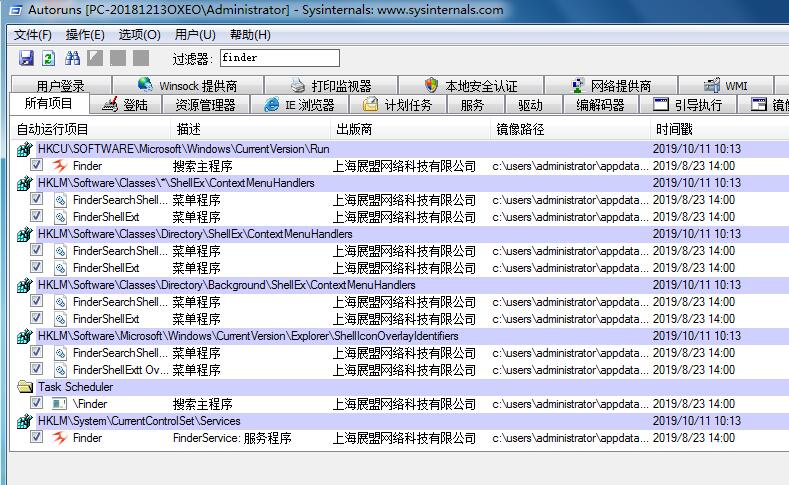
Task: Click the Autoruns title bar app icon
Action: pyautogui.click(x=16, y=10)
